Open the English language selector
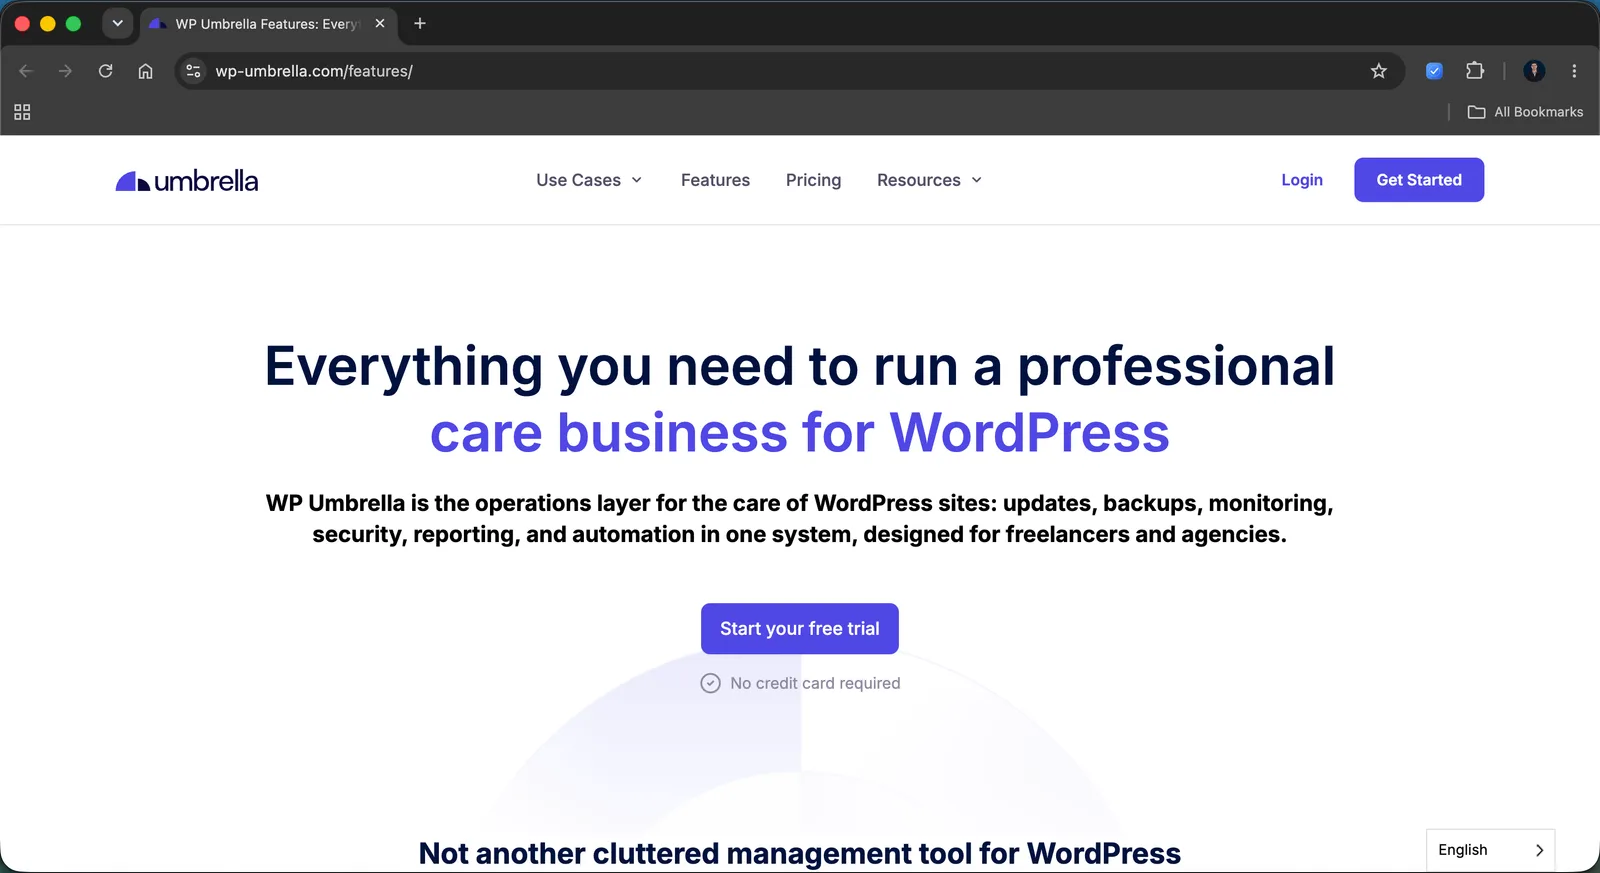Viewport: 1600px width, 873px height. (1490, 850)
